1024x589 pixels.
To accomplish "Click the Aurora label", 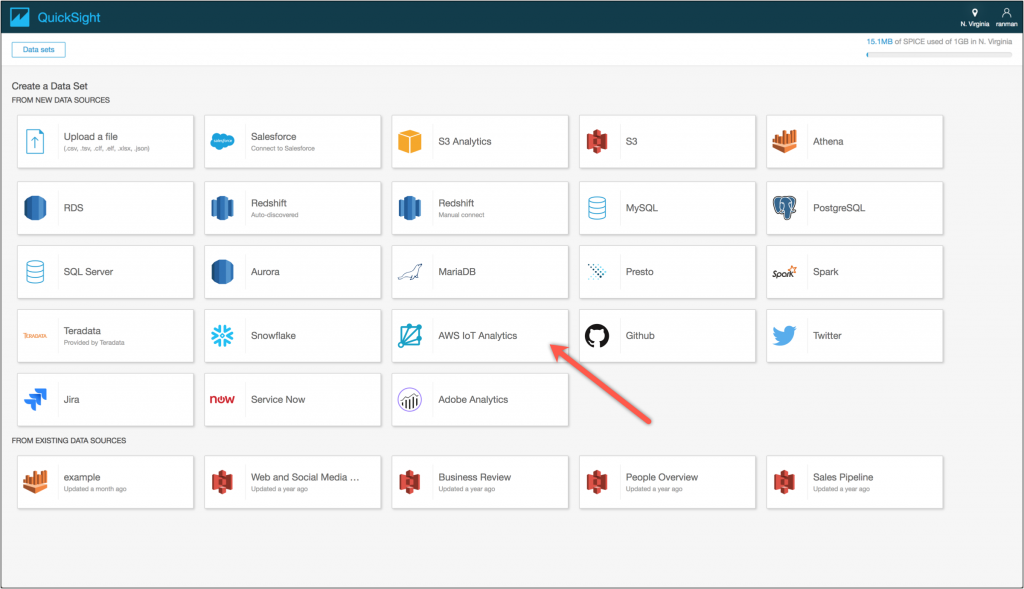I will [265, 272].
